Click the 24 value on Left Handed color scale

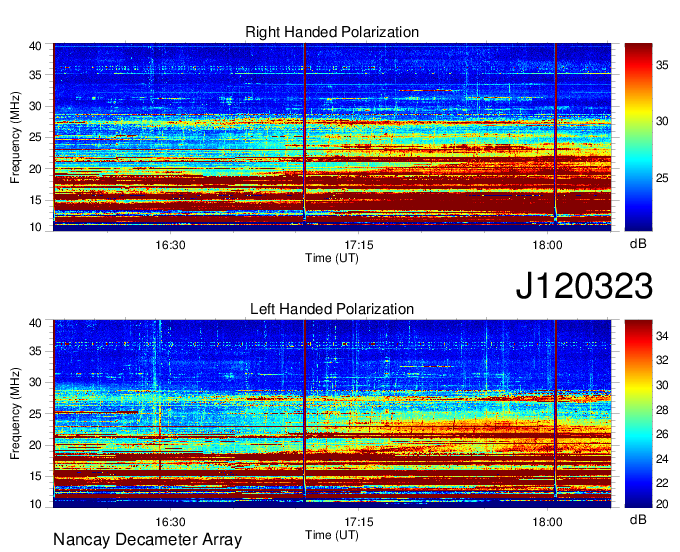click(662, 459)
